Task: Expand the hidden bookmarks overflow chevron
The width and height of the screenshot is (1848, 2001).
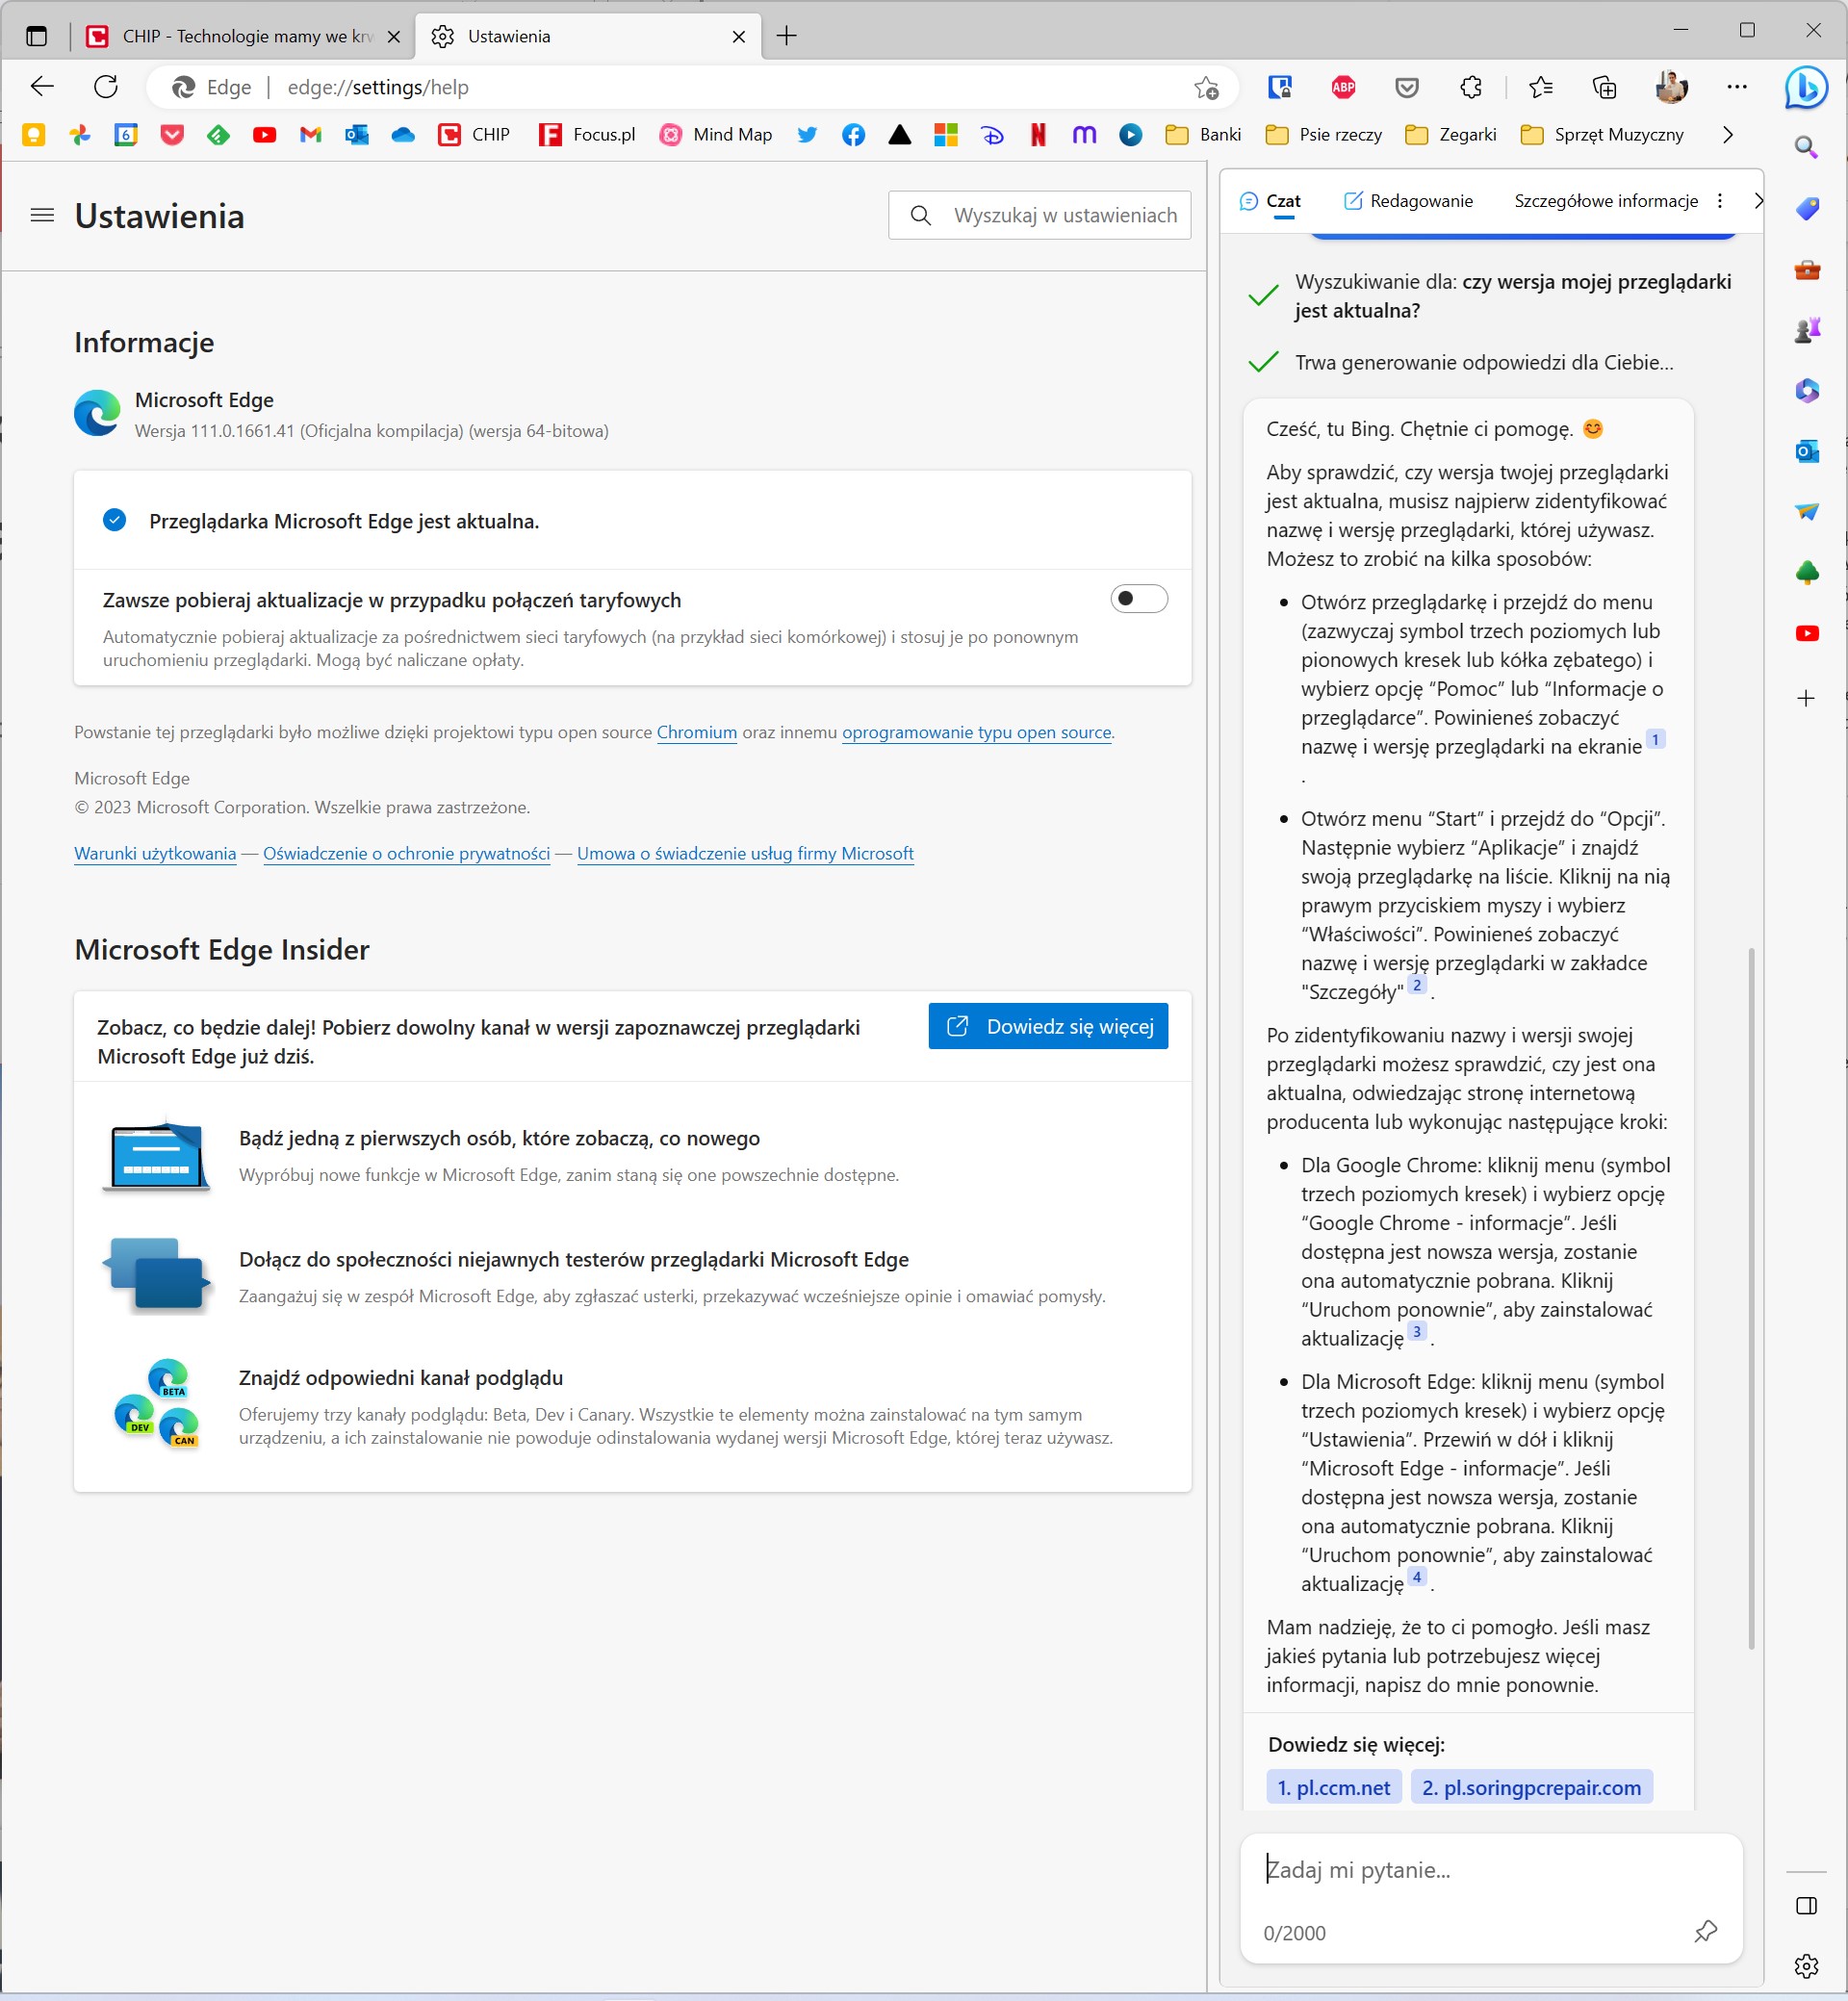Action: pyautogui.click(x=1727, y=135)
